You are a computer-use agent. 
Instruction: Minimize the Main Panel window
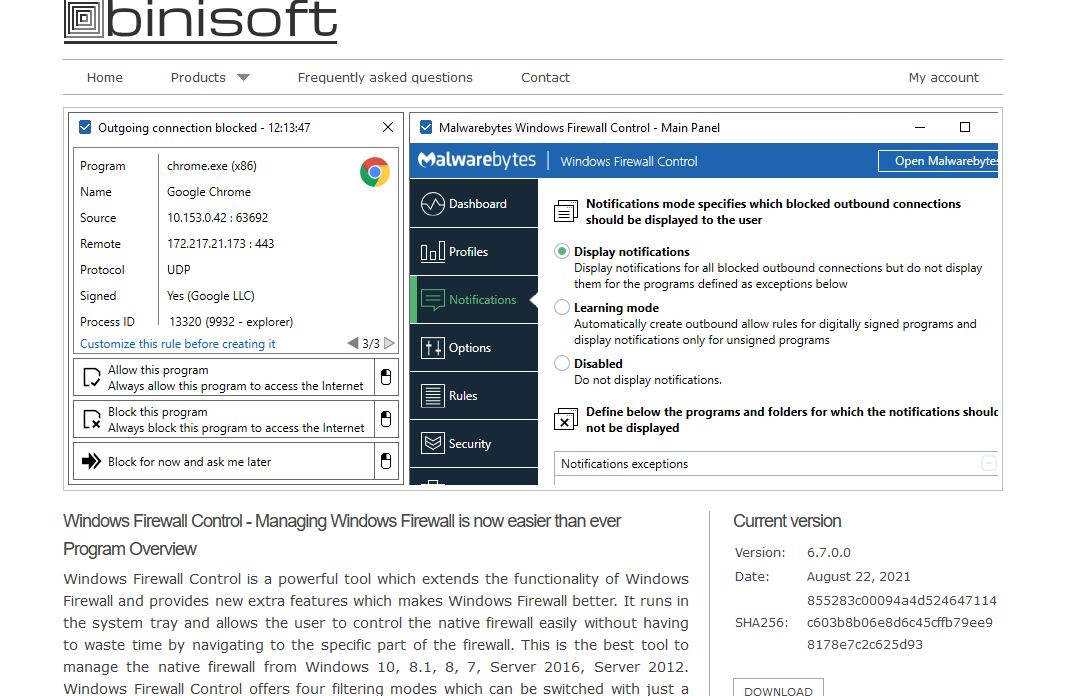(920, 128)
